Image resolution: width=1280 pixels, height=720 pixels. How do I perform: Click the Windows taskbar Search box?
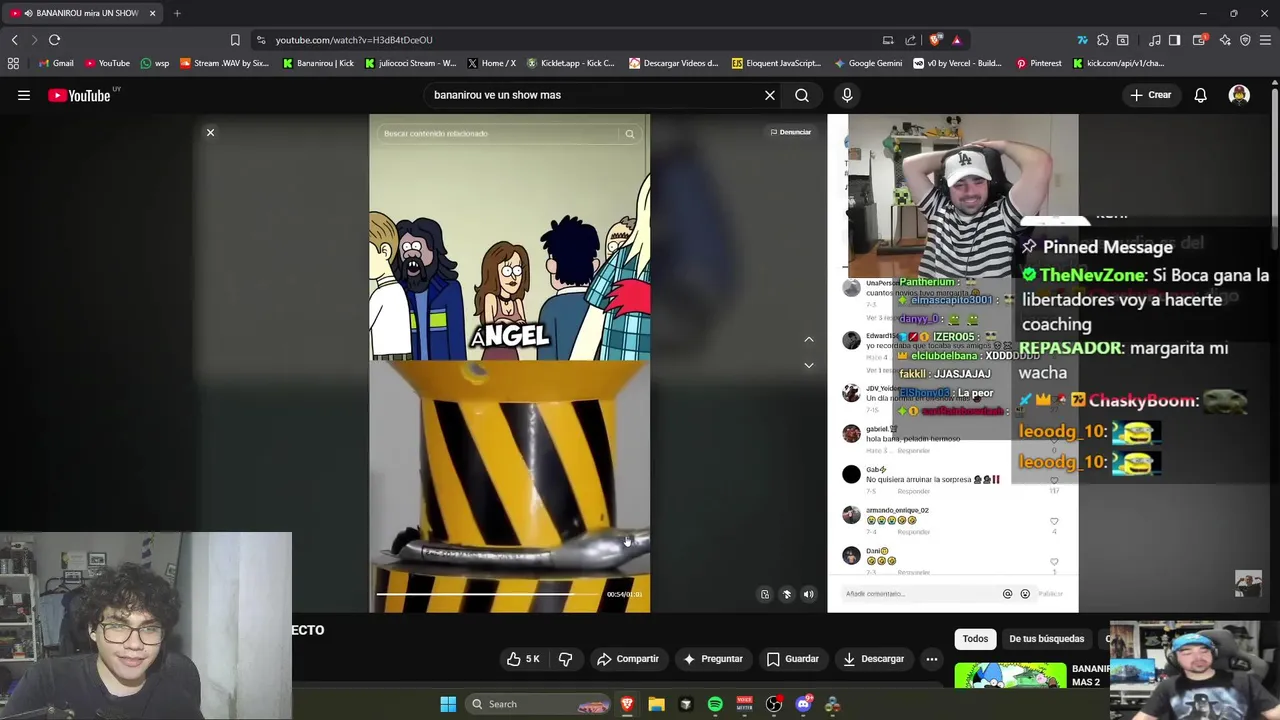click(539, 704)
